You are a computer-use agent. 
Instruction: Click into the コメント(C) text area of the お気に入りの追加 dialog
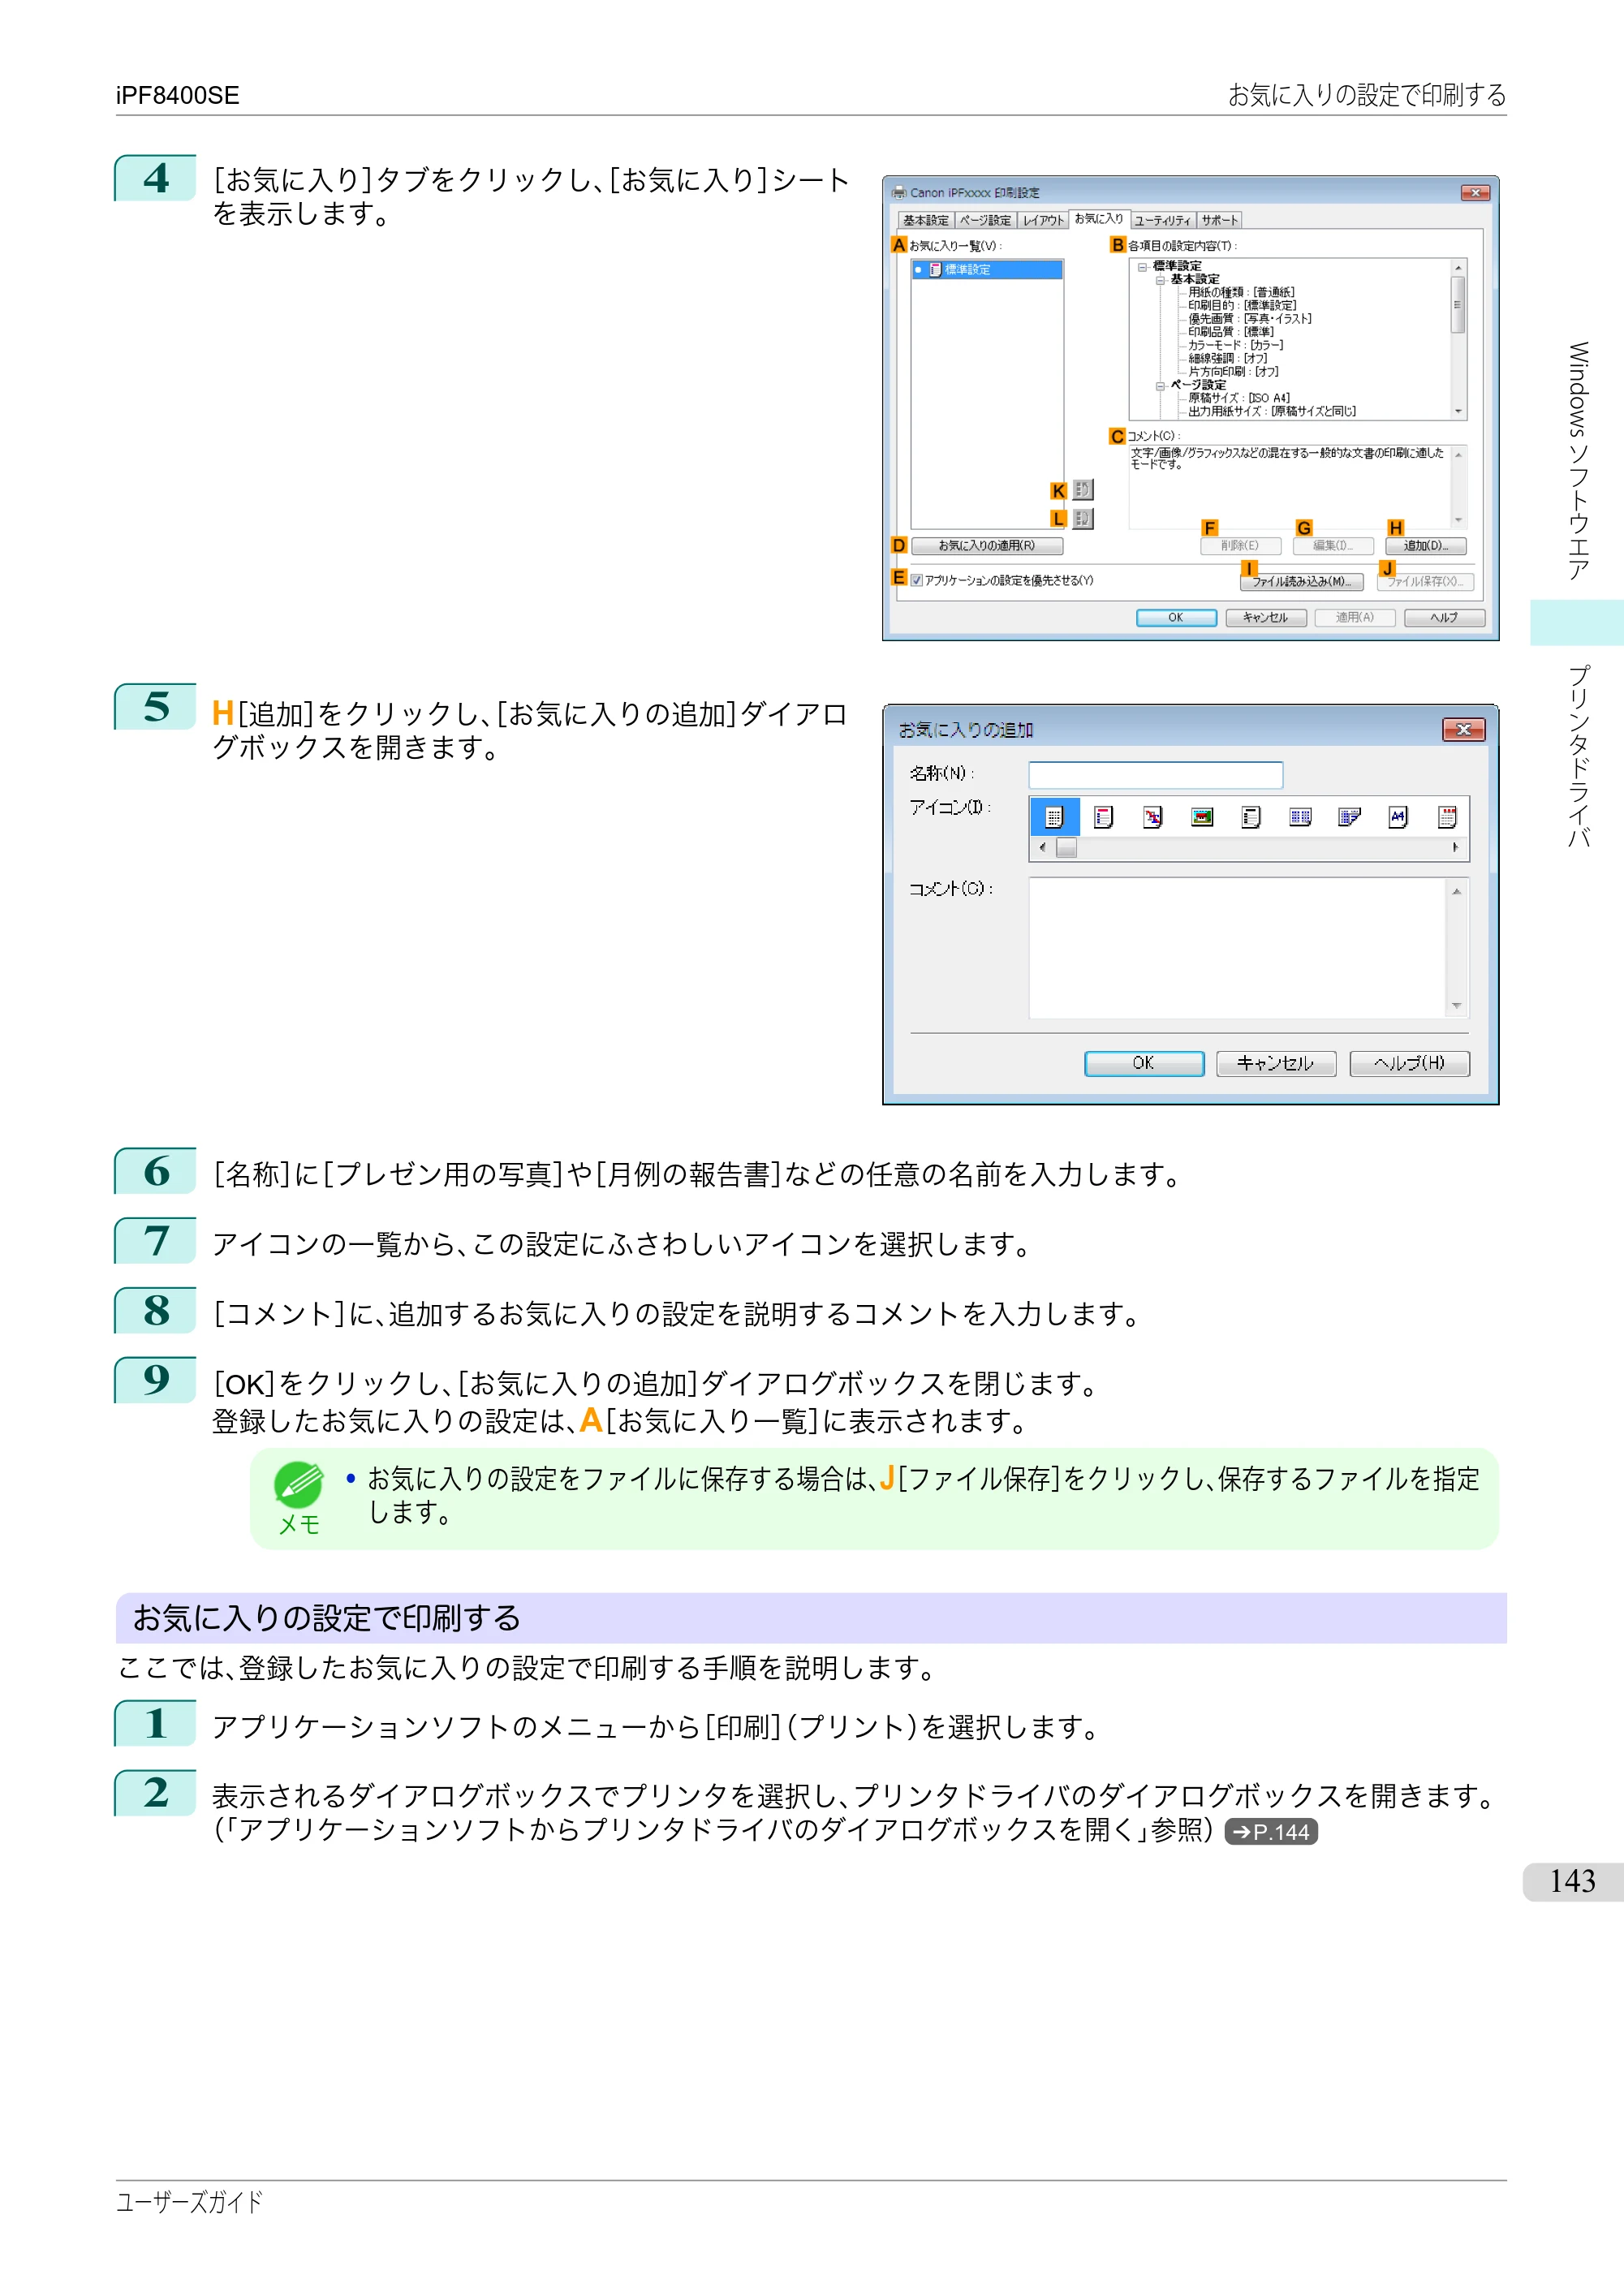[1238, 948]
